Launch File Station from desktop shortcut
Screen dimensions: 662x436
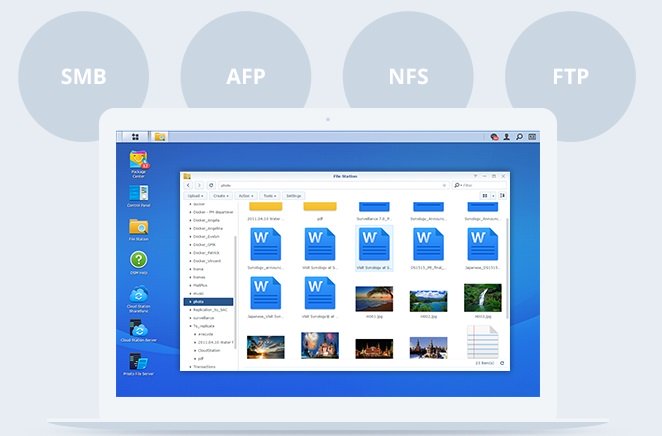[138, 226]
